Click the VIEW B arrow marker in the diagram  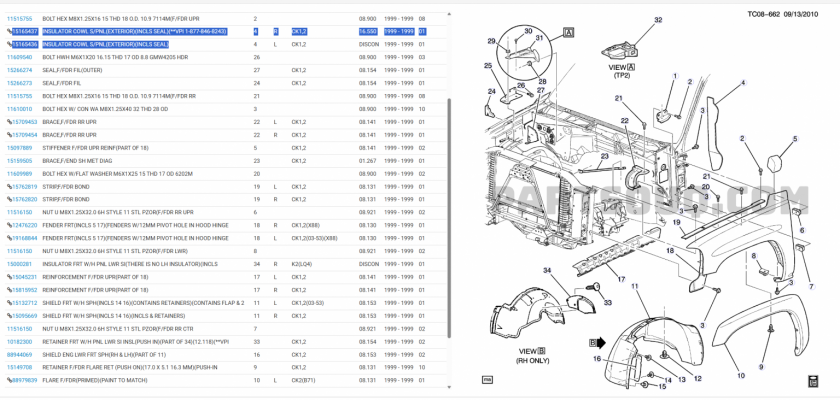tap(597, 342)
